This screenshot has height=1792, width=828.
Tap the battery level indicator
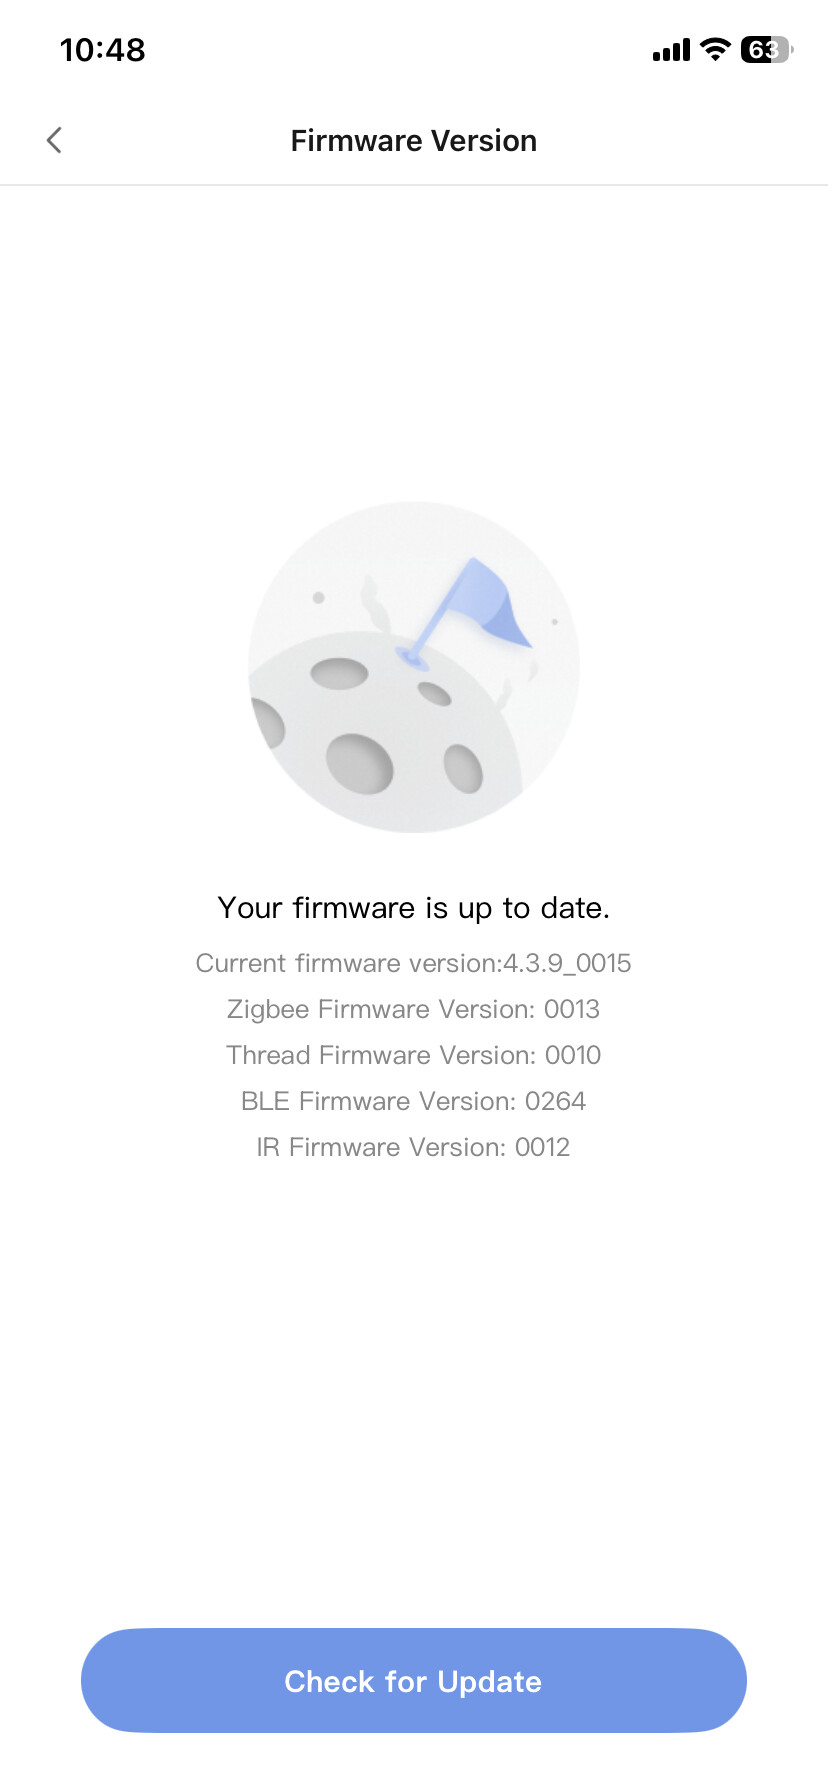click(x=765, y=49)
